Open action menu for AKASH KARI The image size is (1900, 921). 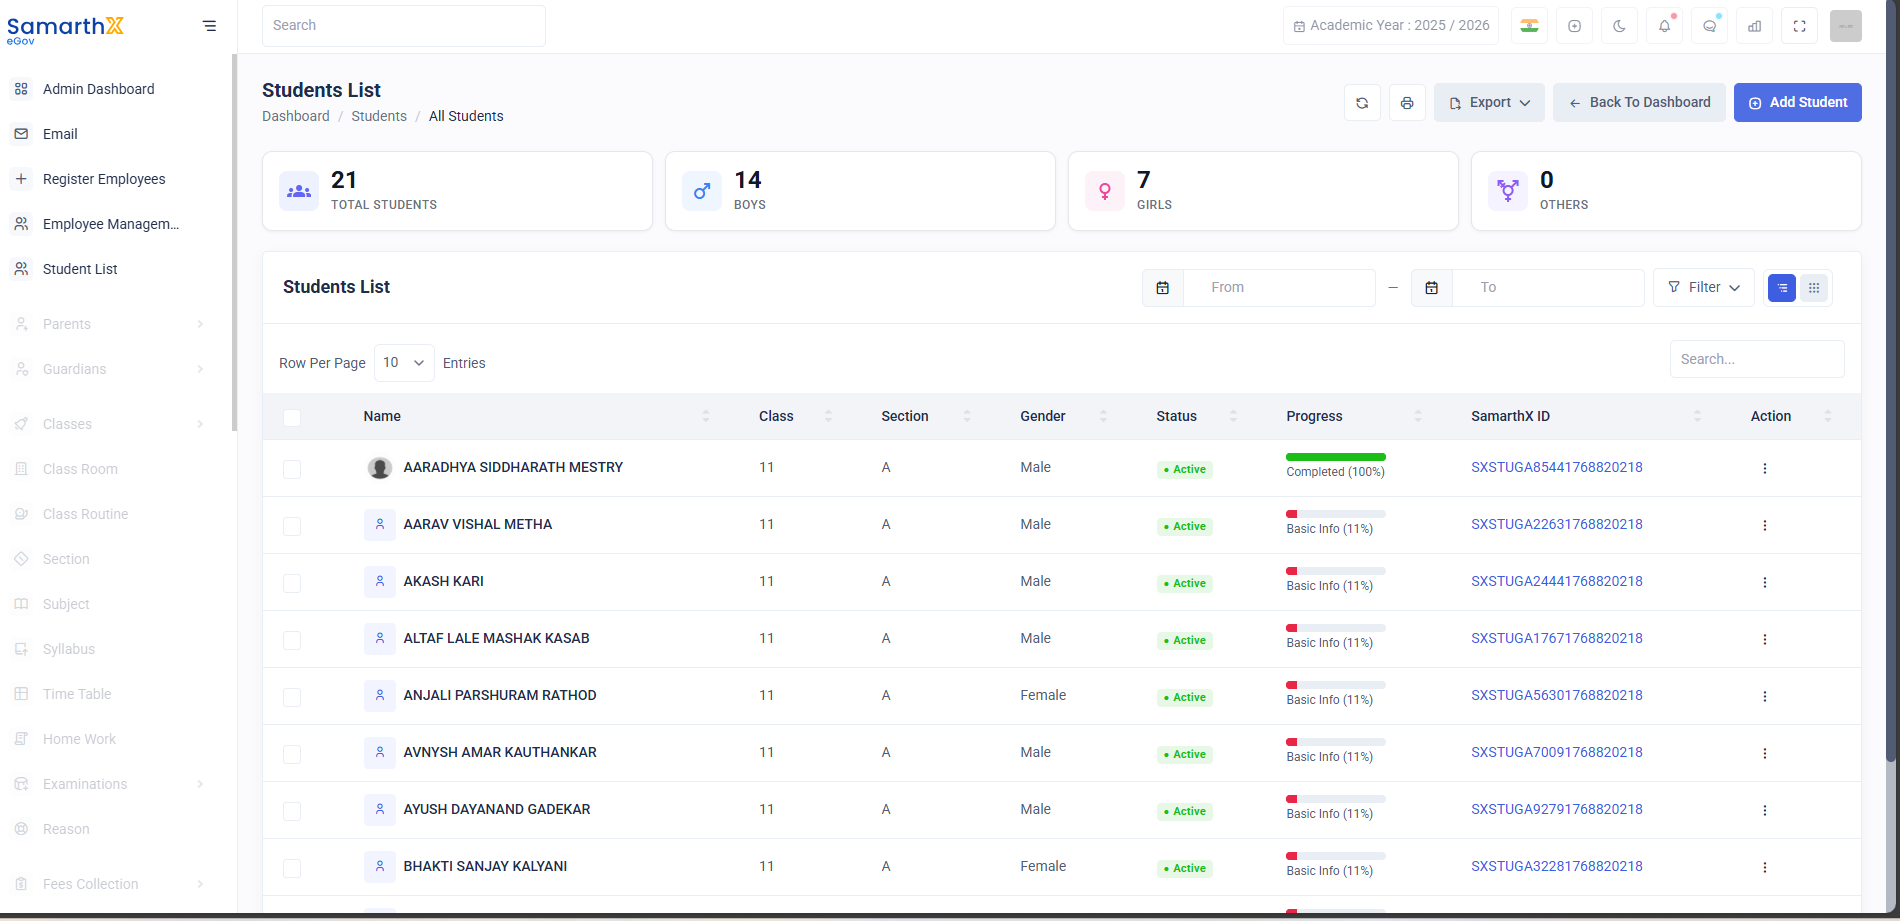[1764, 582]
